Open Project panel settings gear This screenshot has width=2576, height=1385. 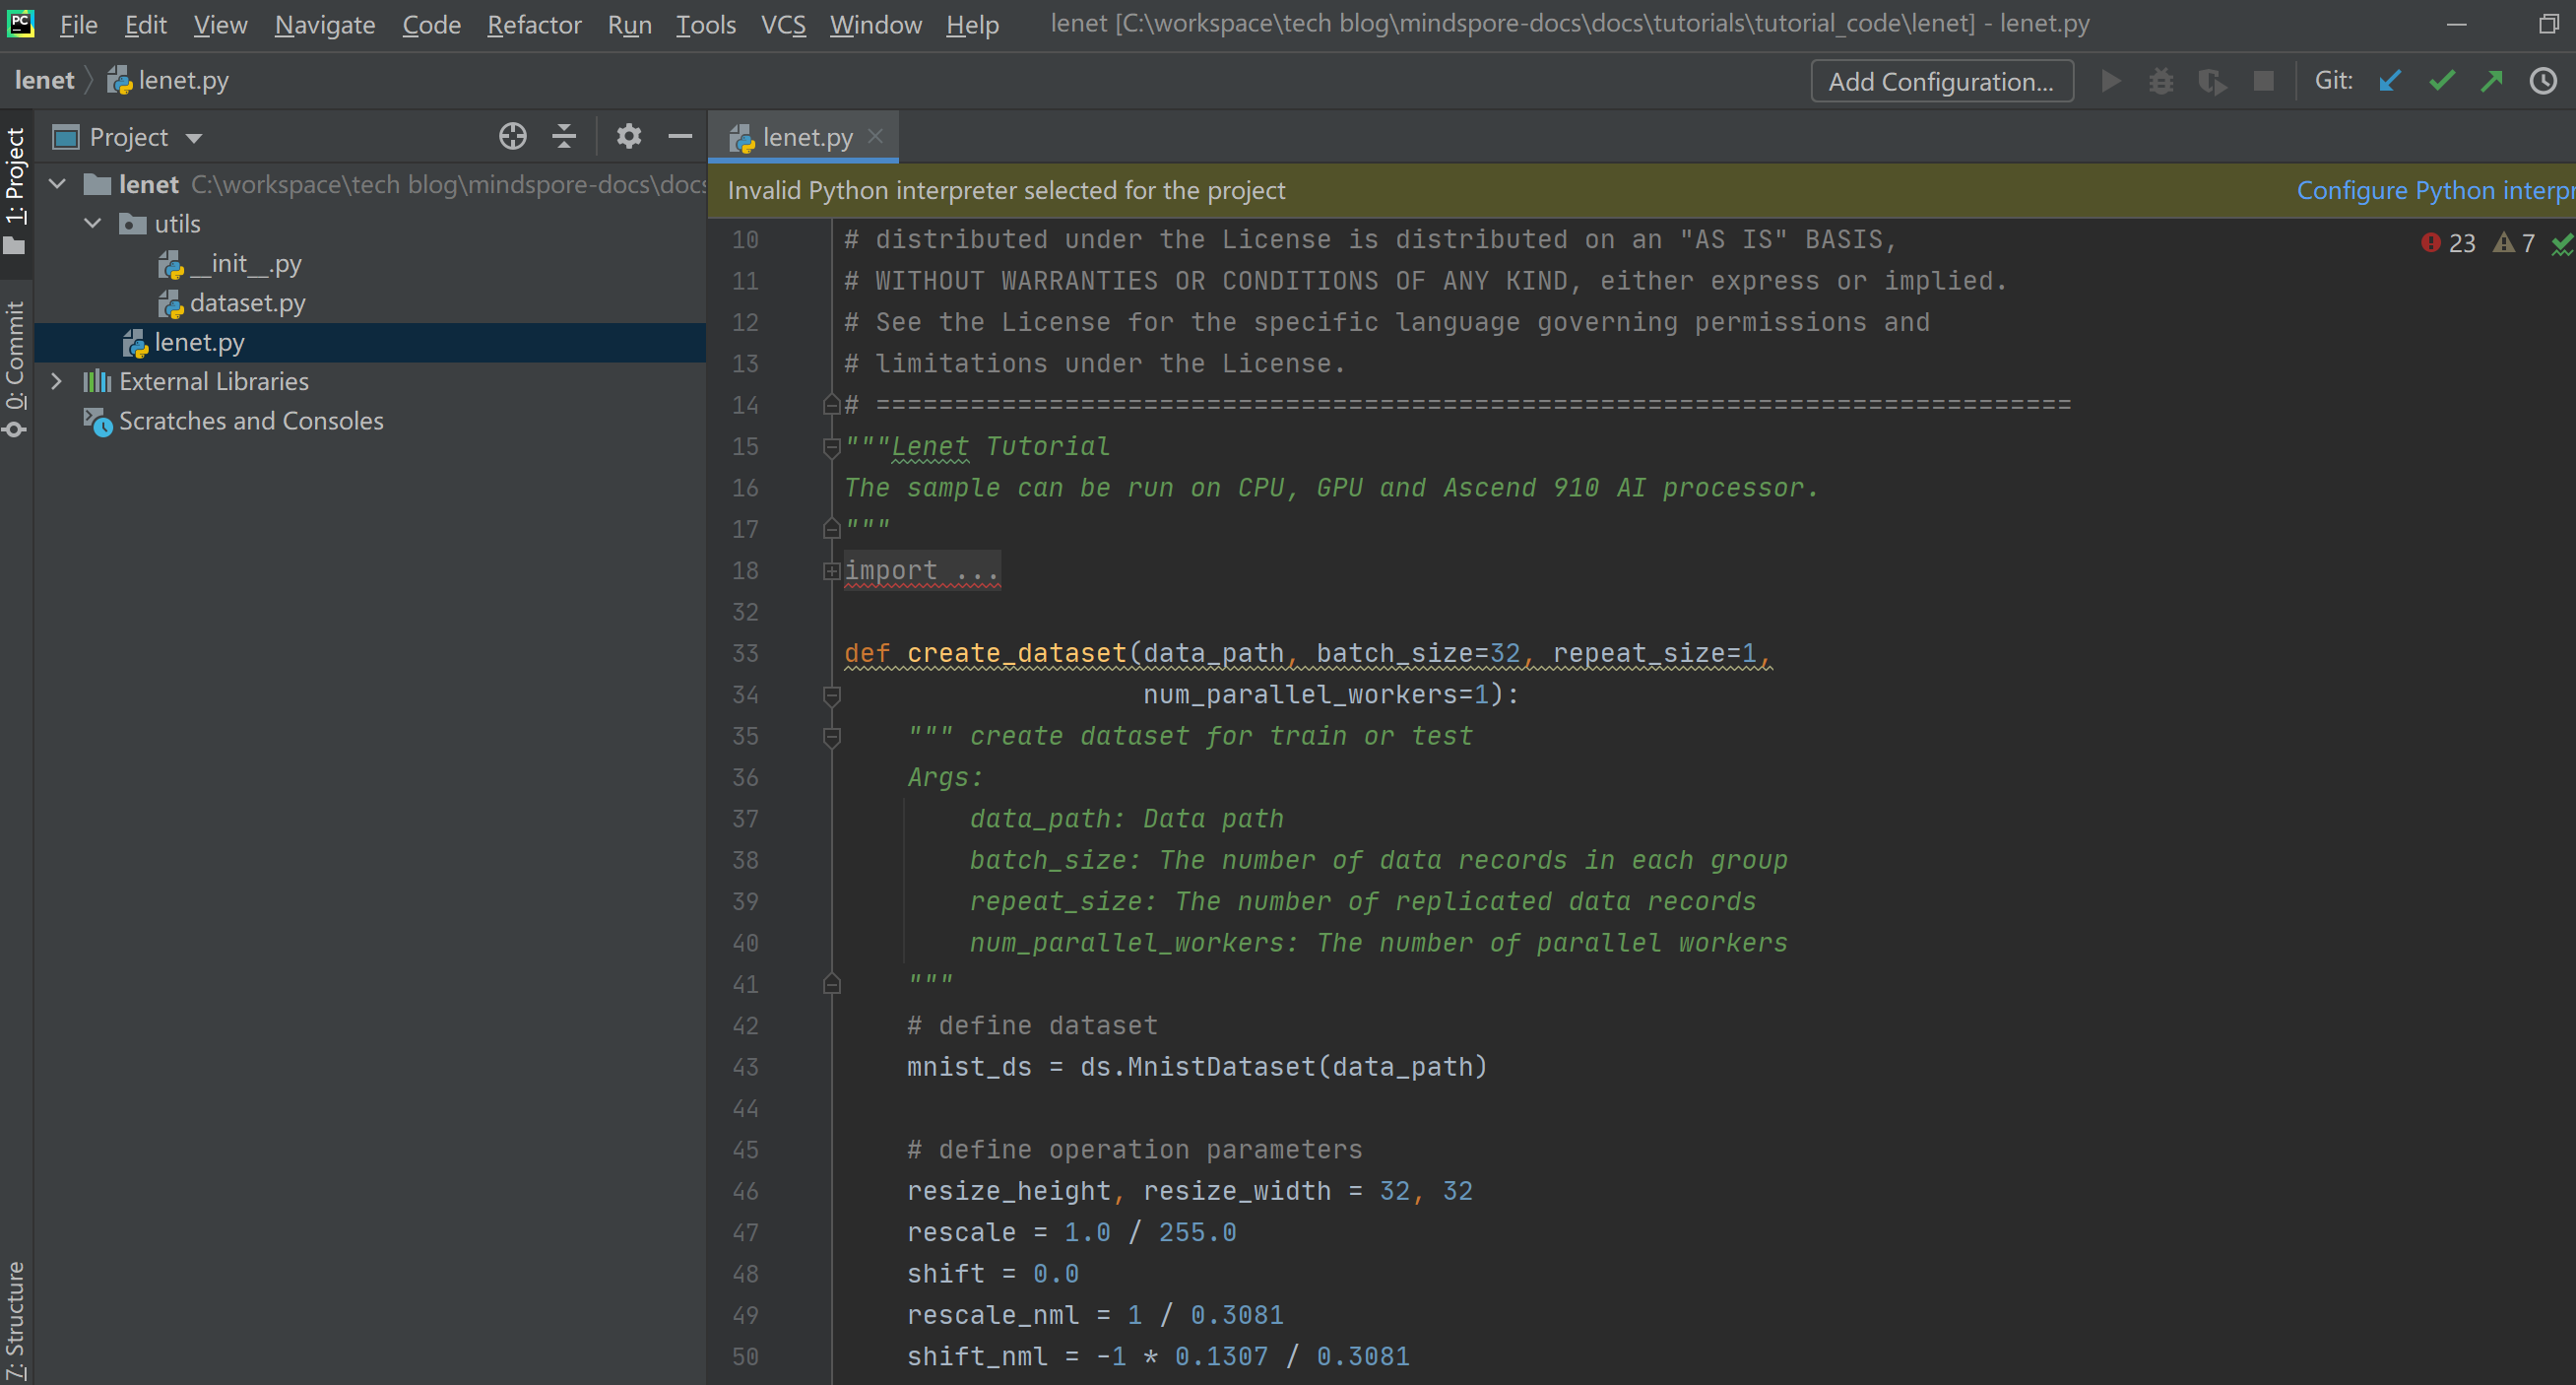click(628, 136)
